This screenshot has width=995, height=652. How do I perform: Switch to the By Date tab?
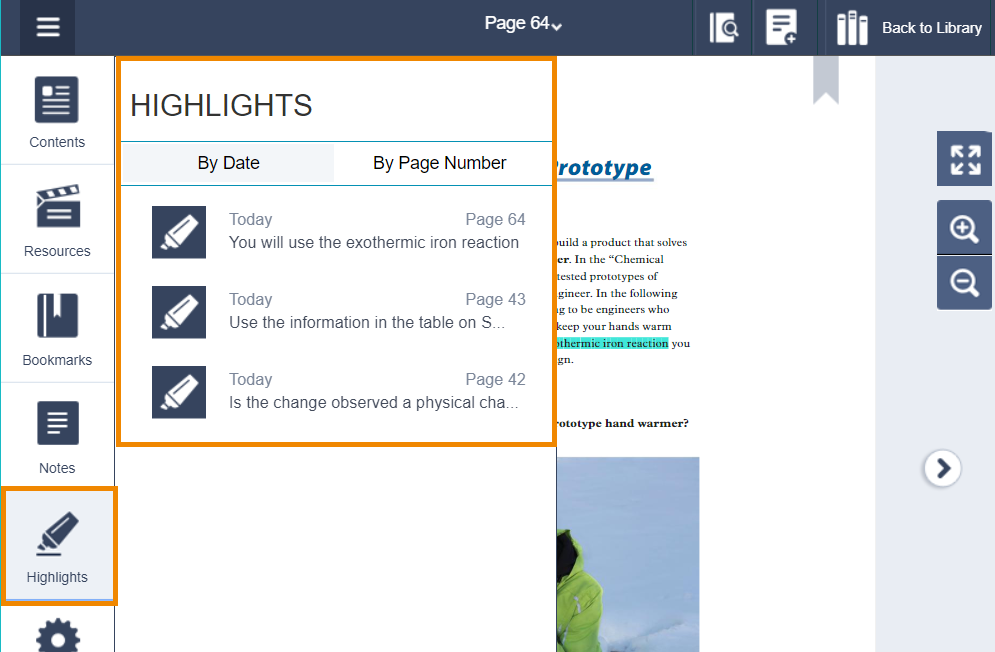coord(228,163)
